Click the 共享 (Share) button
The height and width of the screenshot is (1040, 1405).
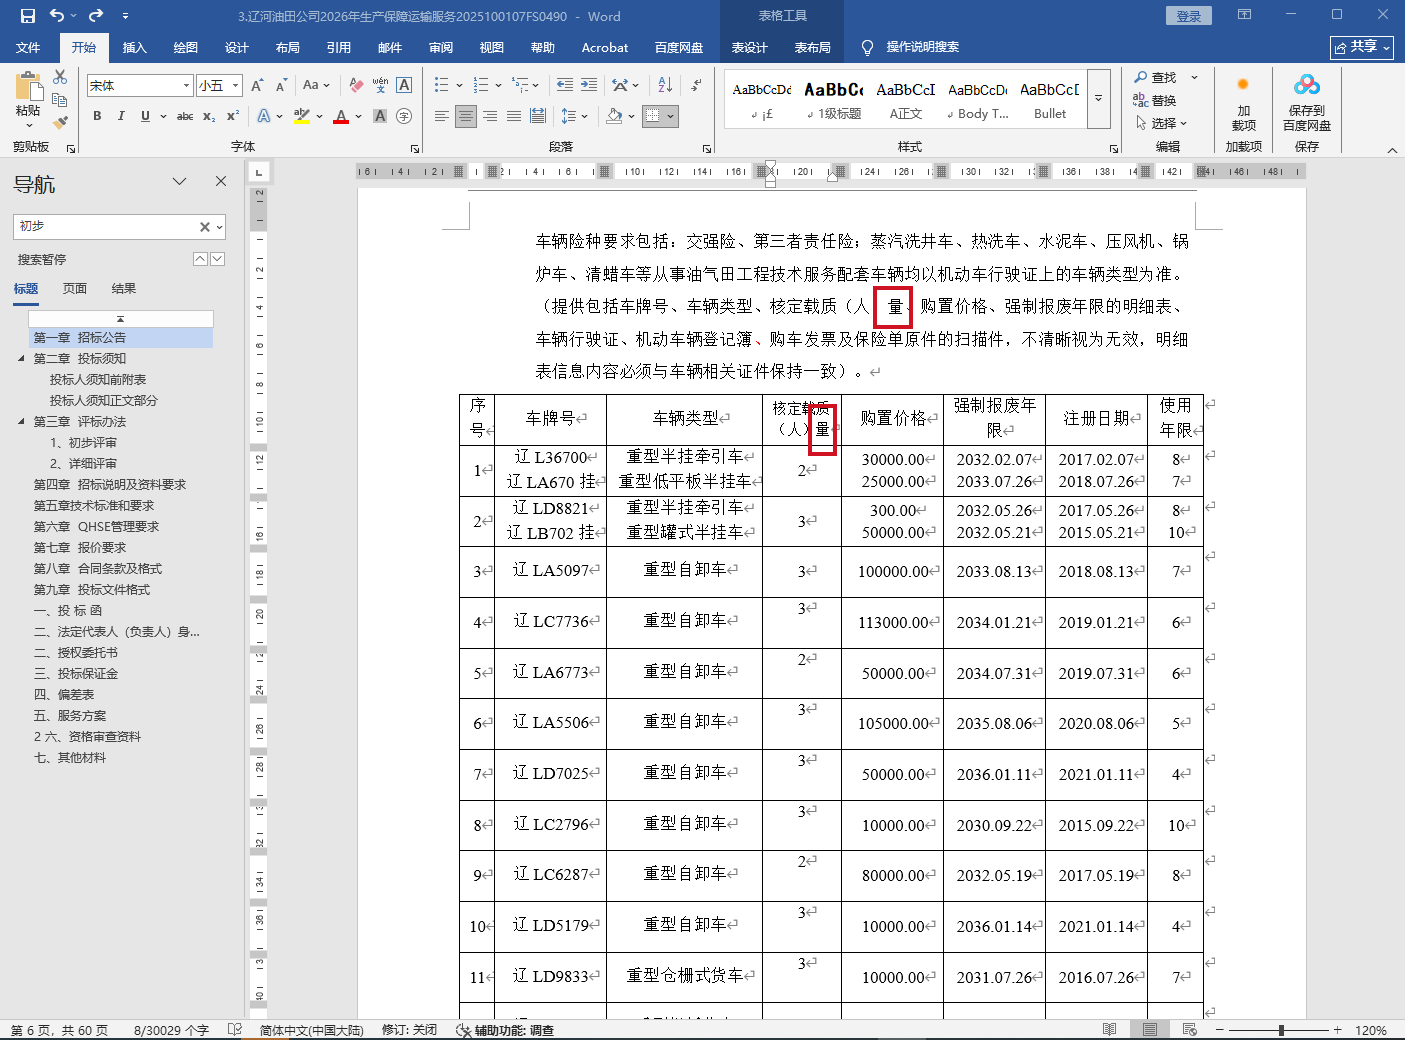[1362, 47]
